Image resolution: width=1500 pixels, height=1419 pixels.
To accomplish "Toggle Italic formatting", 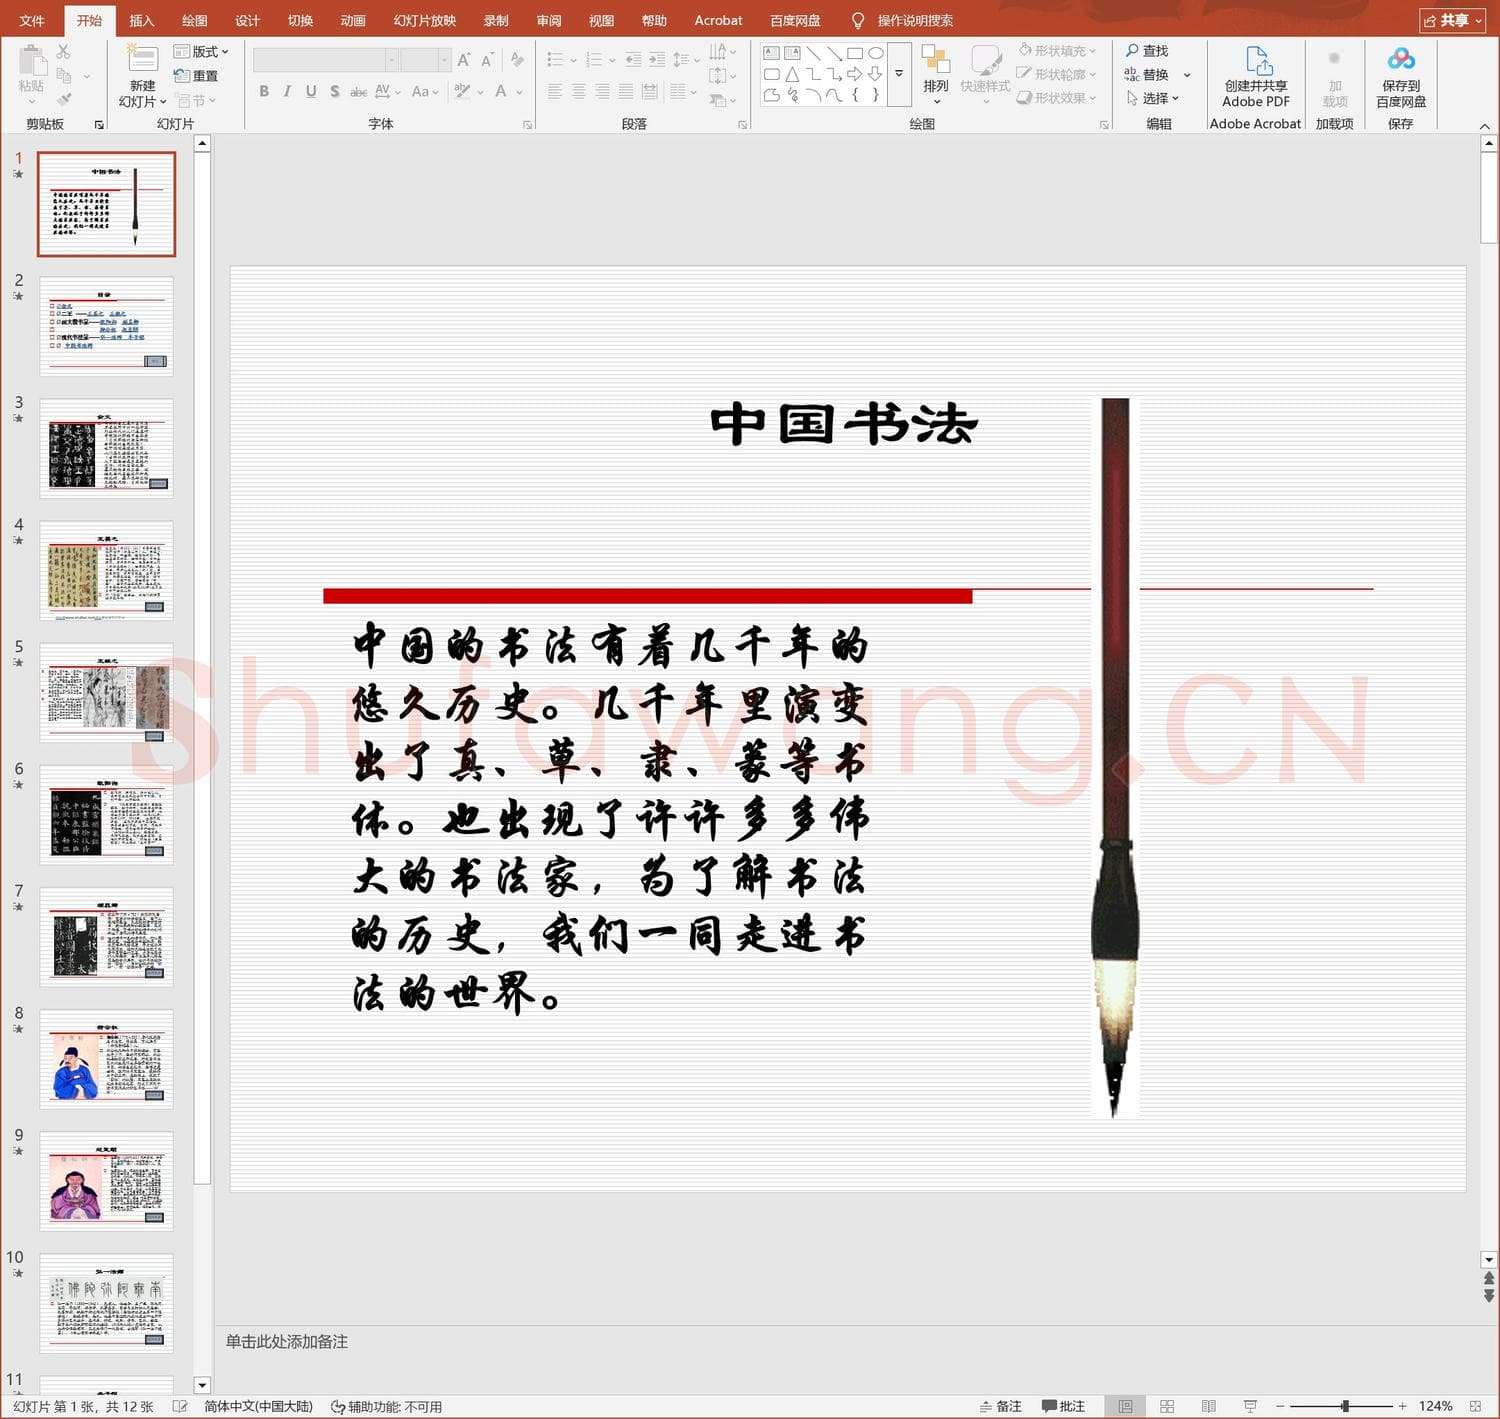I will tap(287, 91).
